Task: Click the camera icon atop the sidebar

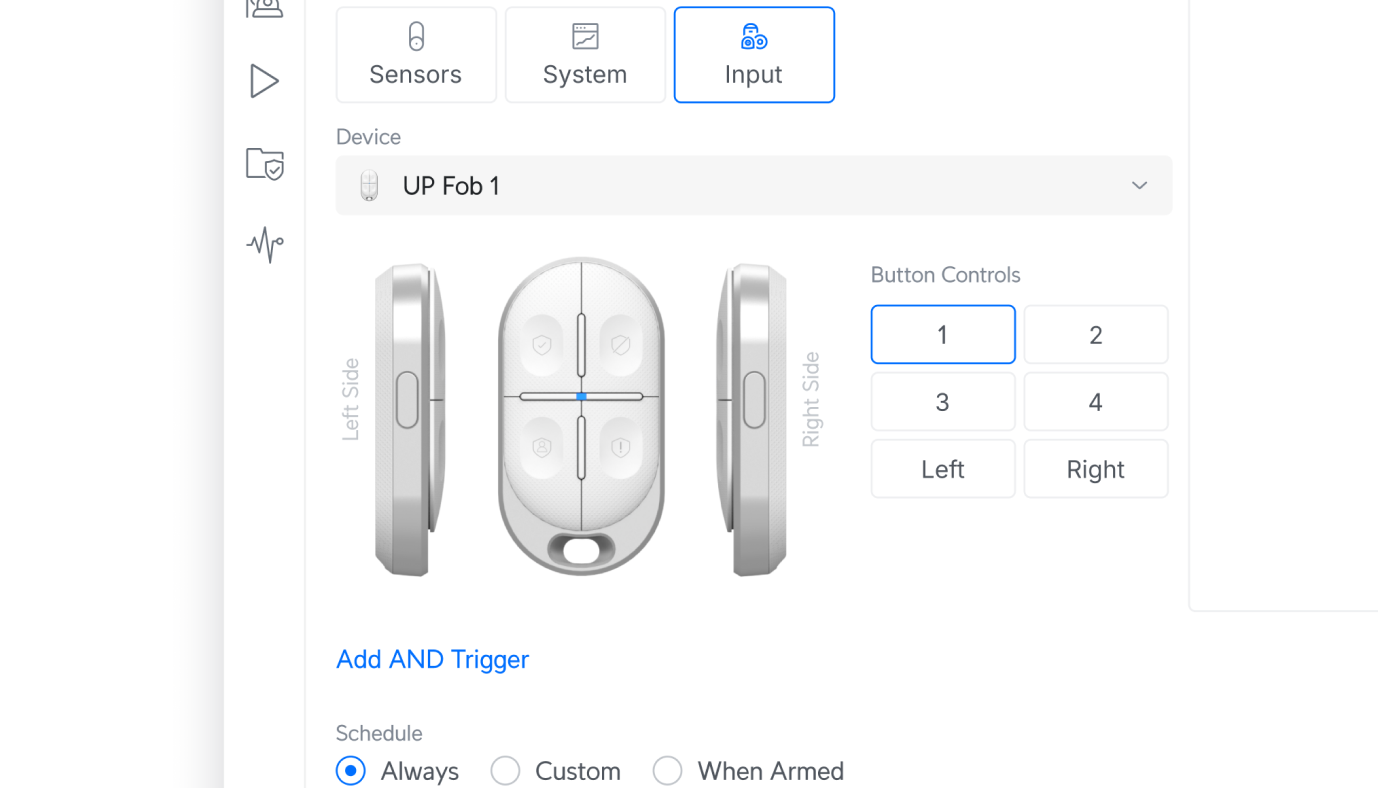Action: 265,8
